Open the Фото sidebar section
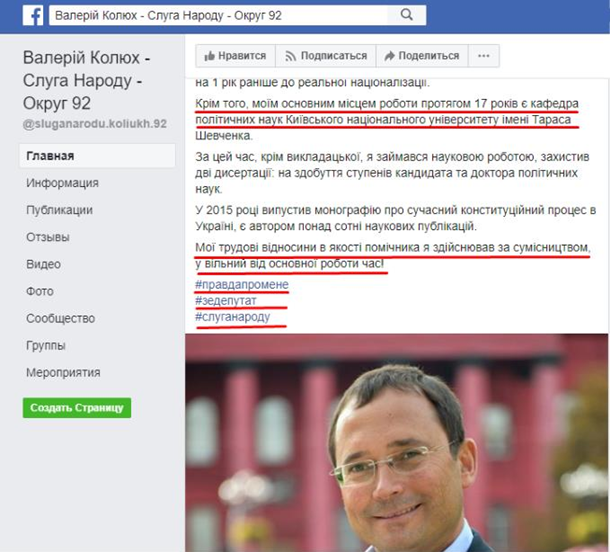 click(x=40, y=291)
